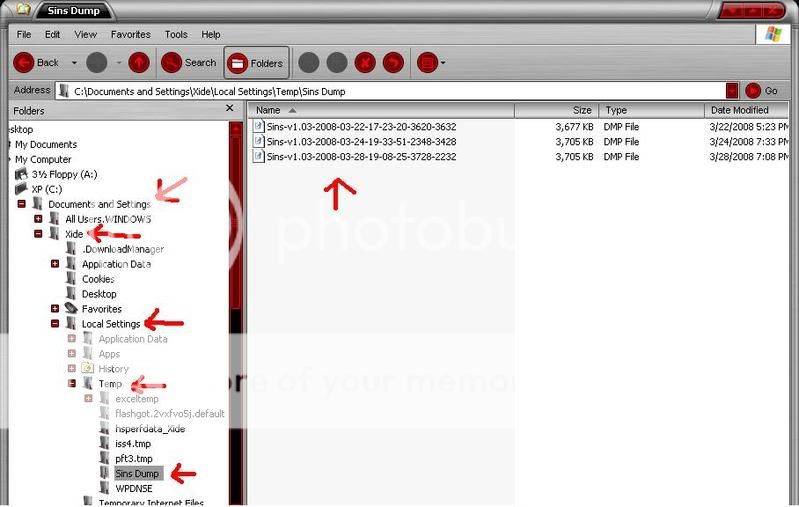Select the flashgot.2vxfvo5j.default folder

click(170, 414)
